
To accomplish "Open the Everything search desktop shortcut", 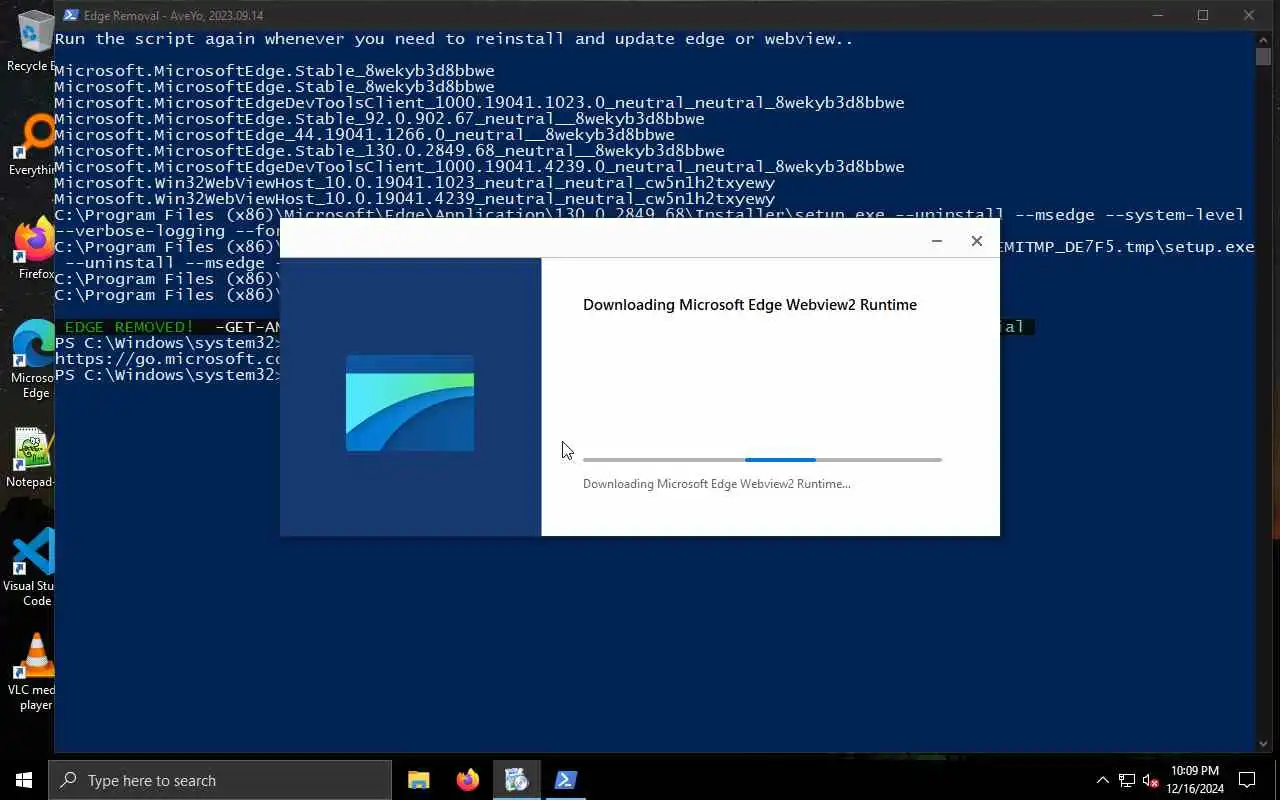I will [x=32, y=145].
